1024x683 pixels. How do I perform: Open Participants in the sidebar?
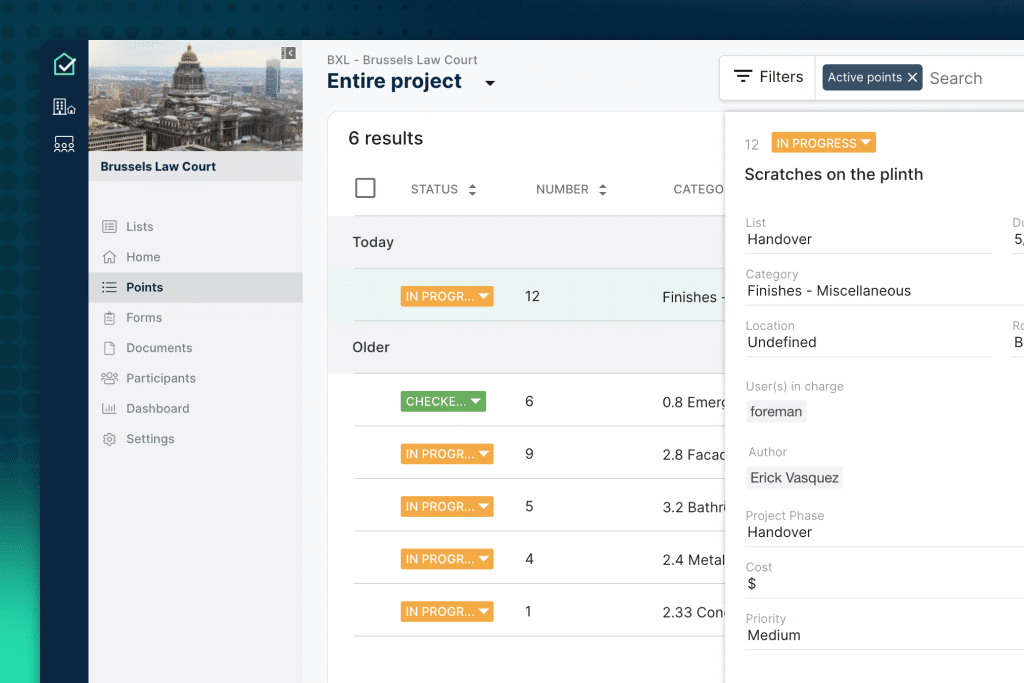(x=160, y=378)
